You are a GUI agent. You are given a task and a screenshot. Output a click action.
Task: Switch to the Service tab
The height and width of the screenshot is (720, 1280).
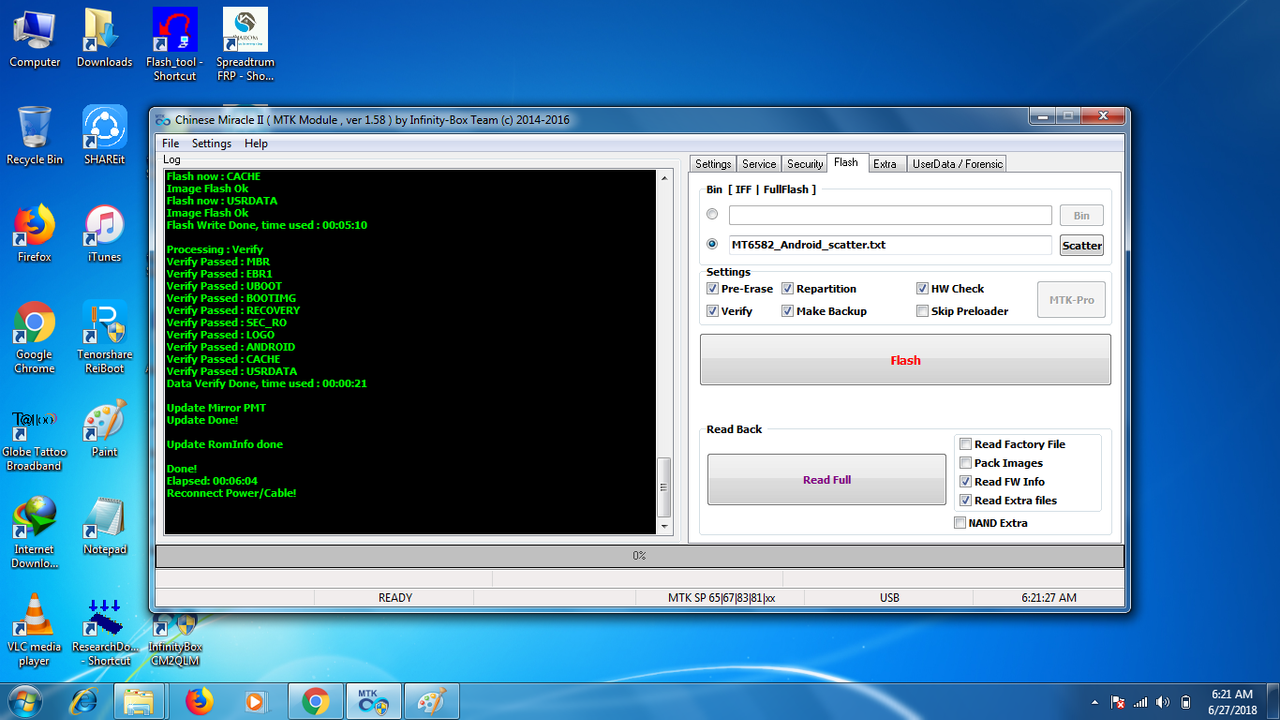pyautogui.click(x=759, y=164)
